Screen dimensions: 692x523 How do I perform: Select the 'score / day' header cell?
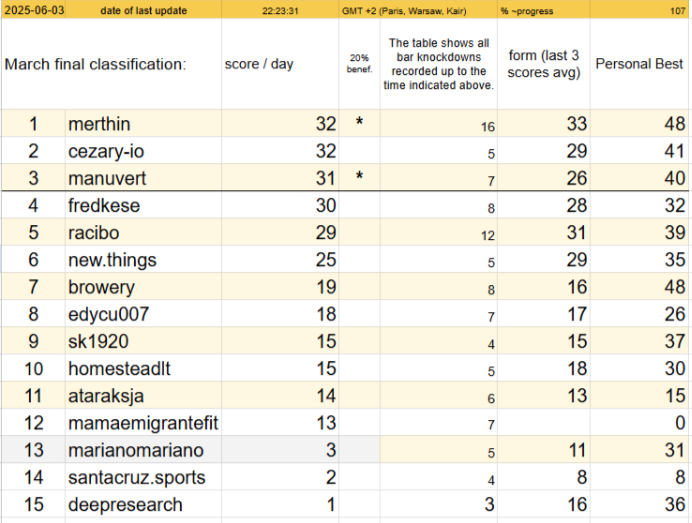[280, 64]
